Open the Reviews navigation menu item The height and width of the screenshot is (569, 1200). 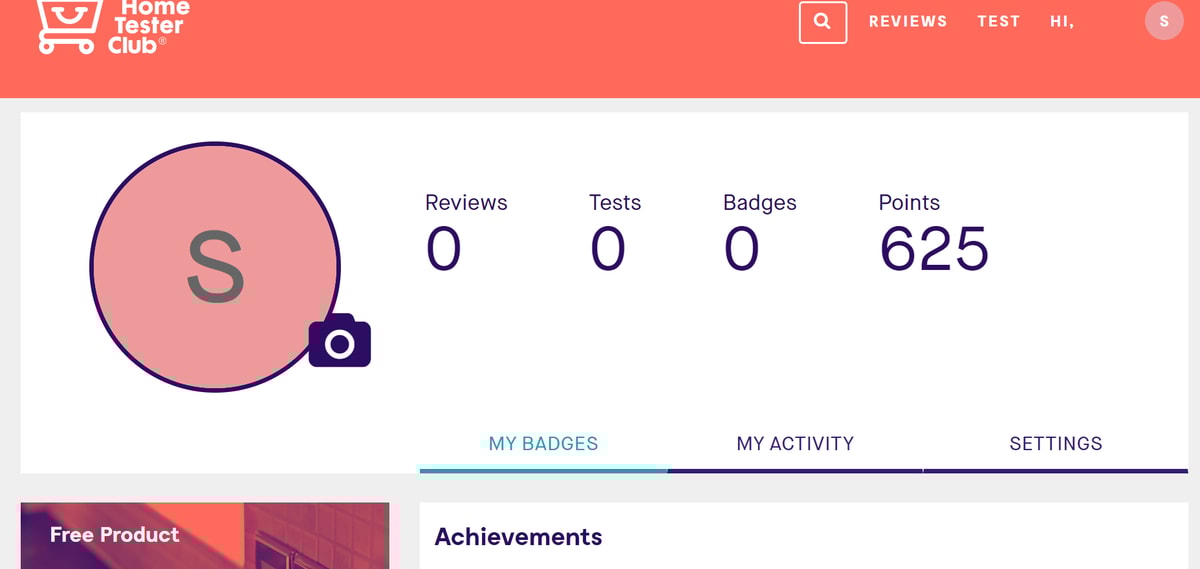click(x=907, y=21)
